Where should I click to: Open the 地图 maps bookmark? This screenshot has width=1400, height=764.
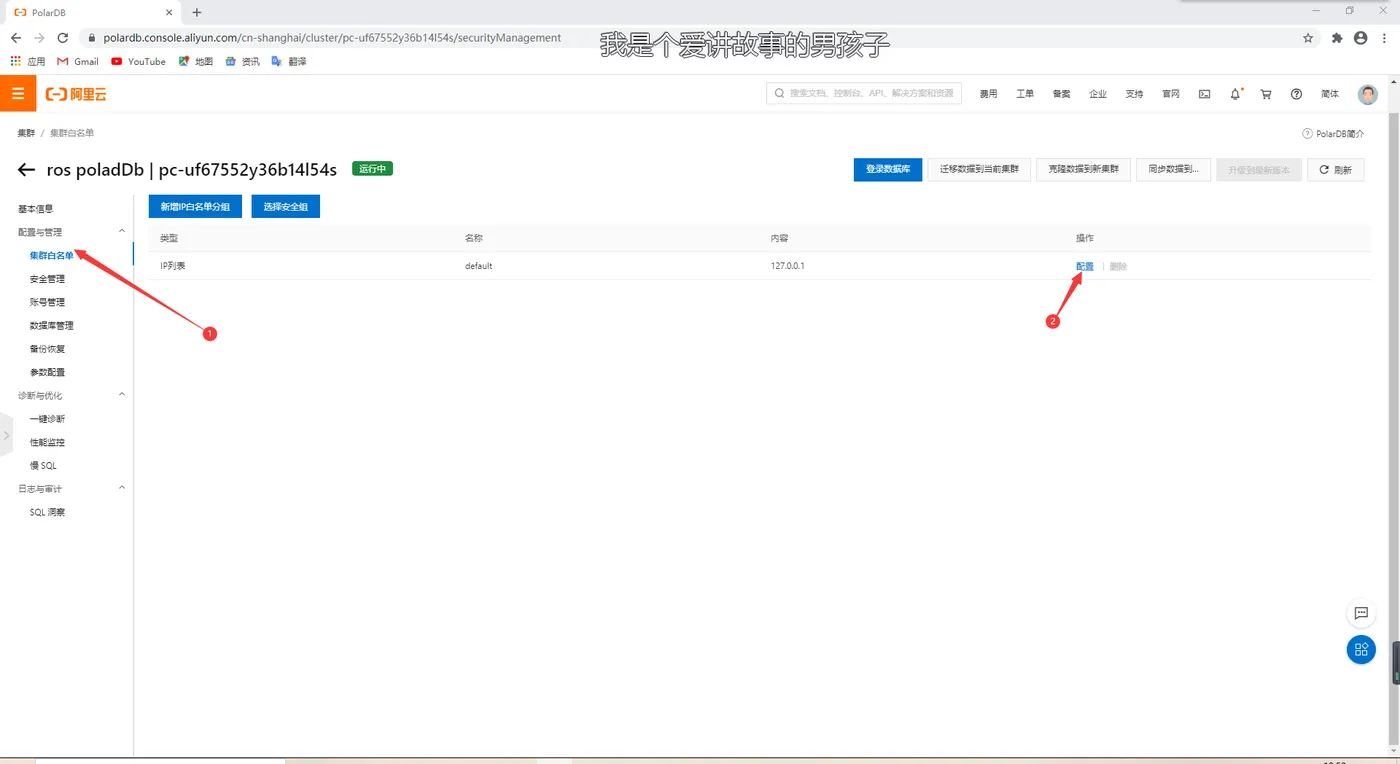[195, 61]
